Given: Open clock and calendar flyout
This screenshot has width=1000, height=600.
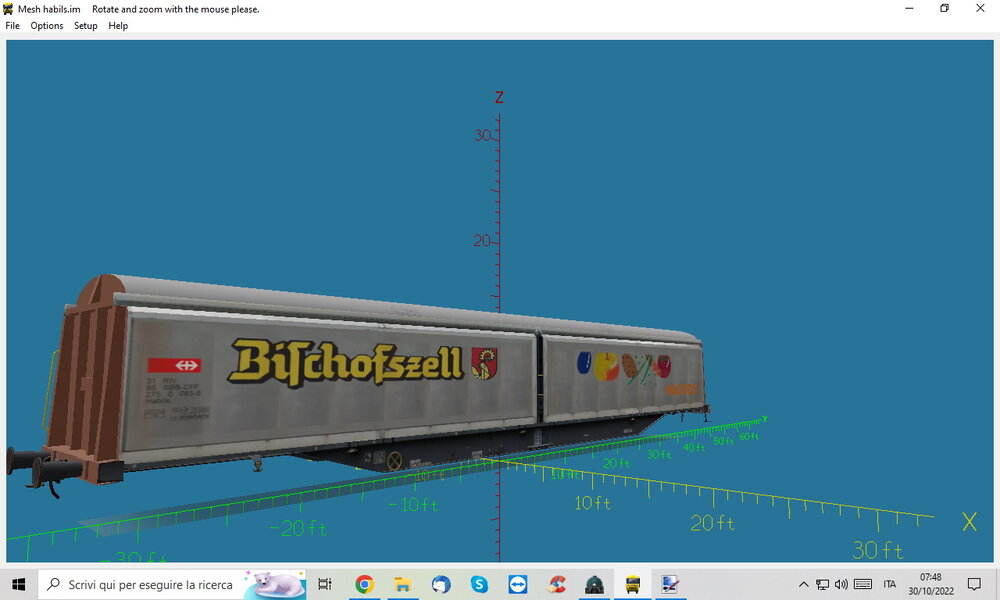Looking at the screenshot, I should point(930,584).
